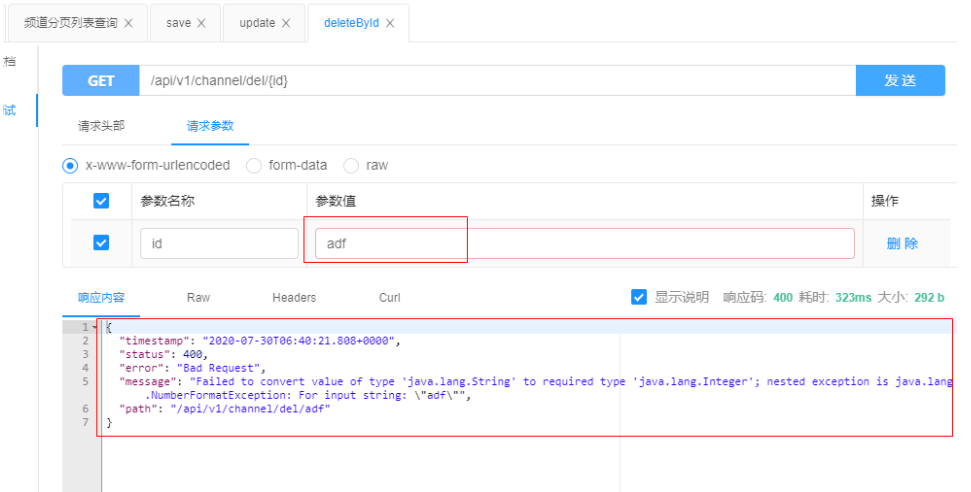Click the "error": "Bad Request" line
Image resolution: width=971 pixels, height=492 pixels.
tap(193, 368)
